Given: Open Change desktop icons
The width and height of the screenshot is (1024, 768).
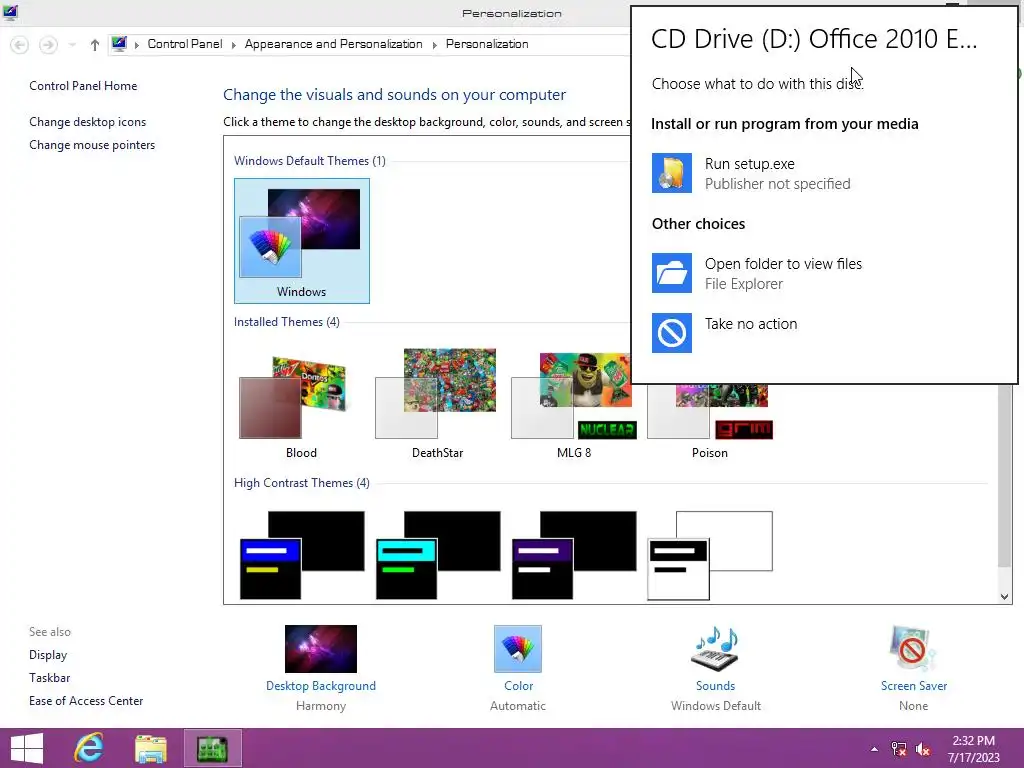Looking at the screenshot, I should (x=88, y=121).
